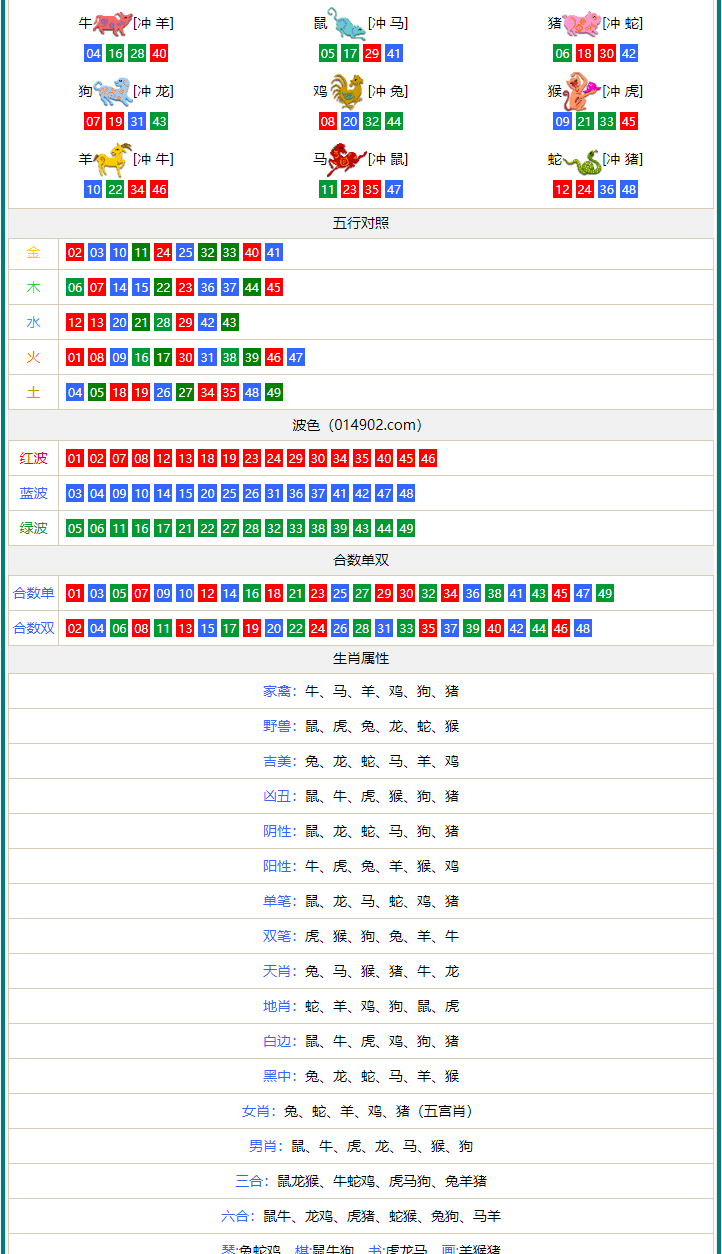Select green number 49 in the 土 row
This screenshot has height=1254, width=722.
click(273, 392)
